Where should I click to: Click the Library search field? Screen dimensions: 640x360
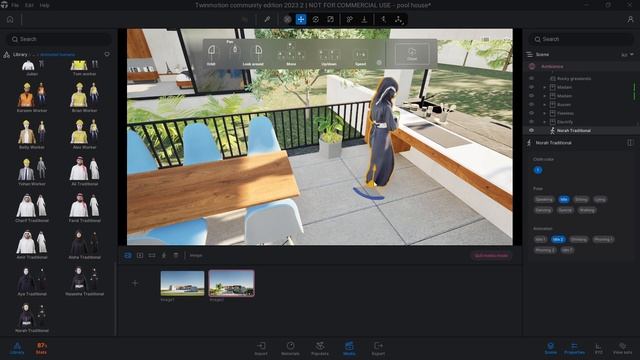[59, 39]
